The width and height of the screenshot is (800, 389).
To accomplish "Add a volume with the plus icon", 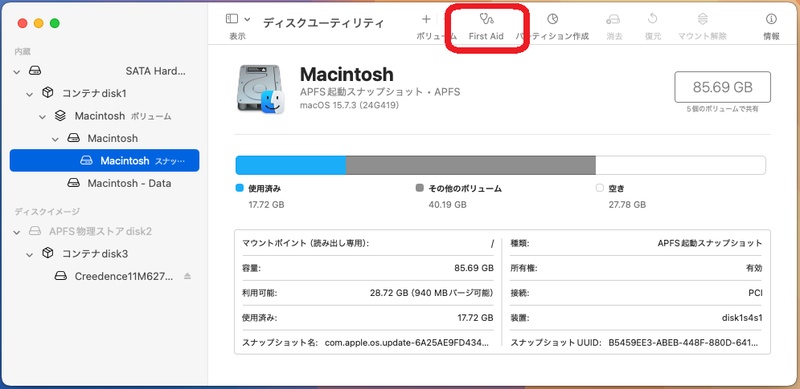I will tap(426, 19).
